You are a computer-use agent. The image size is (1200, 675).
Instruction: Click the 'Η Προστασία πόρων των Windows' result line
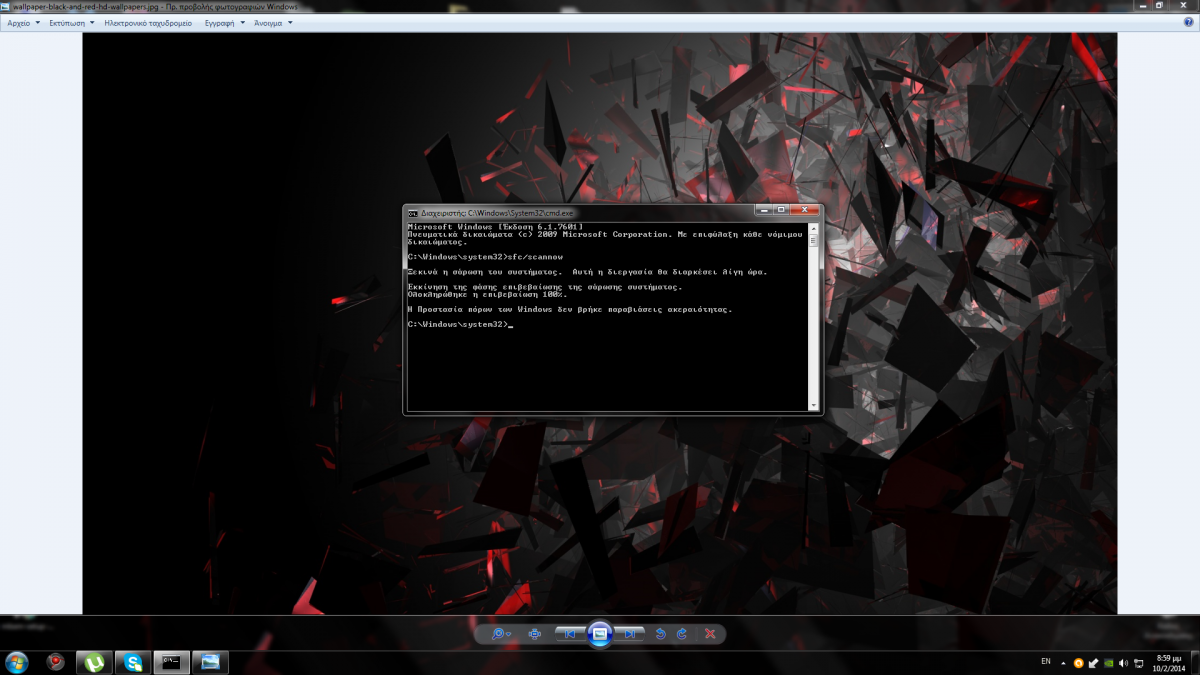pos(570,309)
